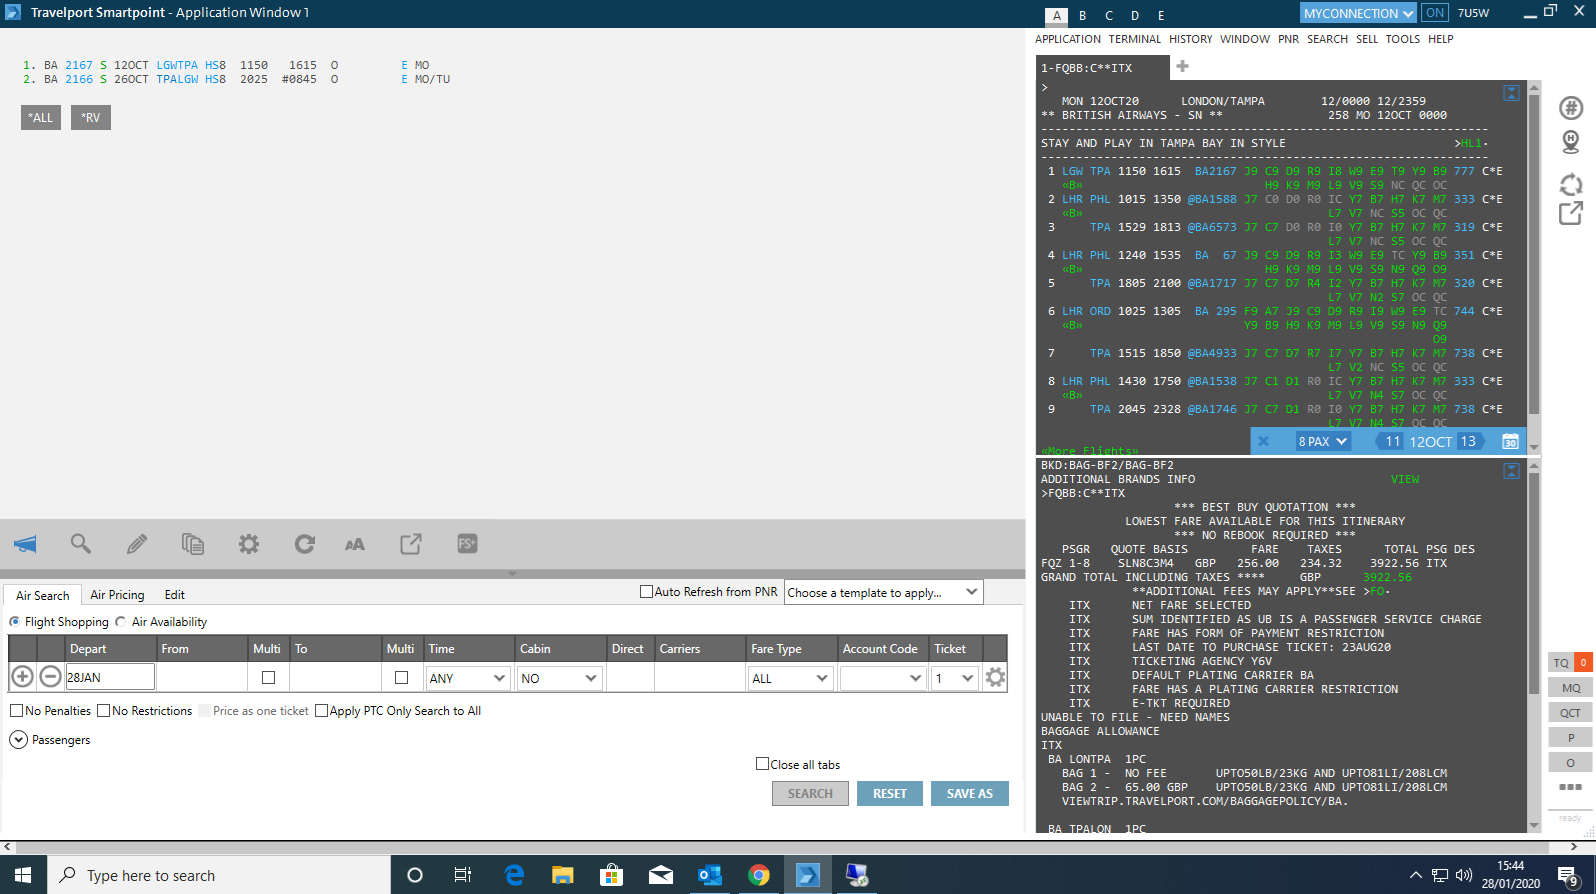Click the RESET button

[x=889, y=793]
